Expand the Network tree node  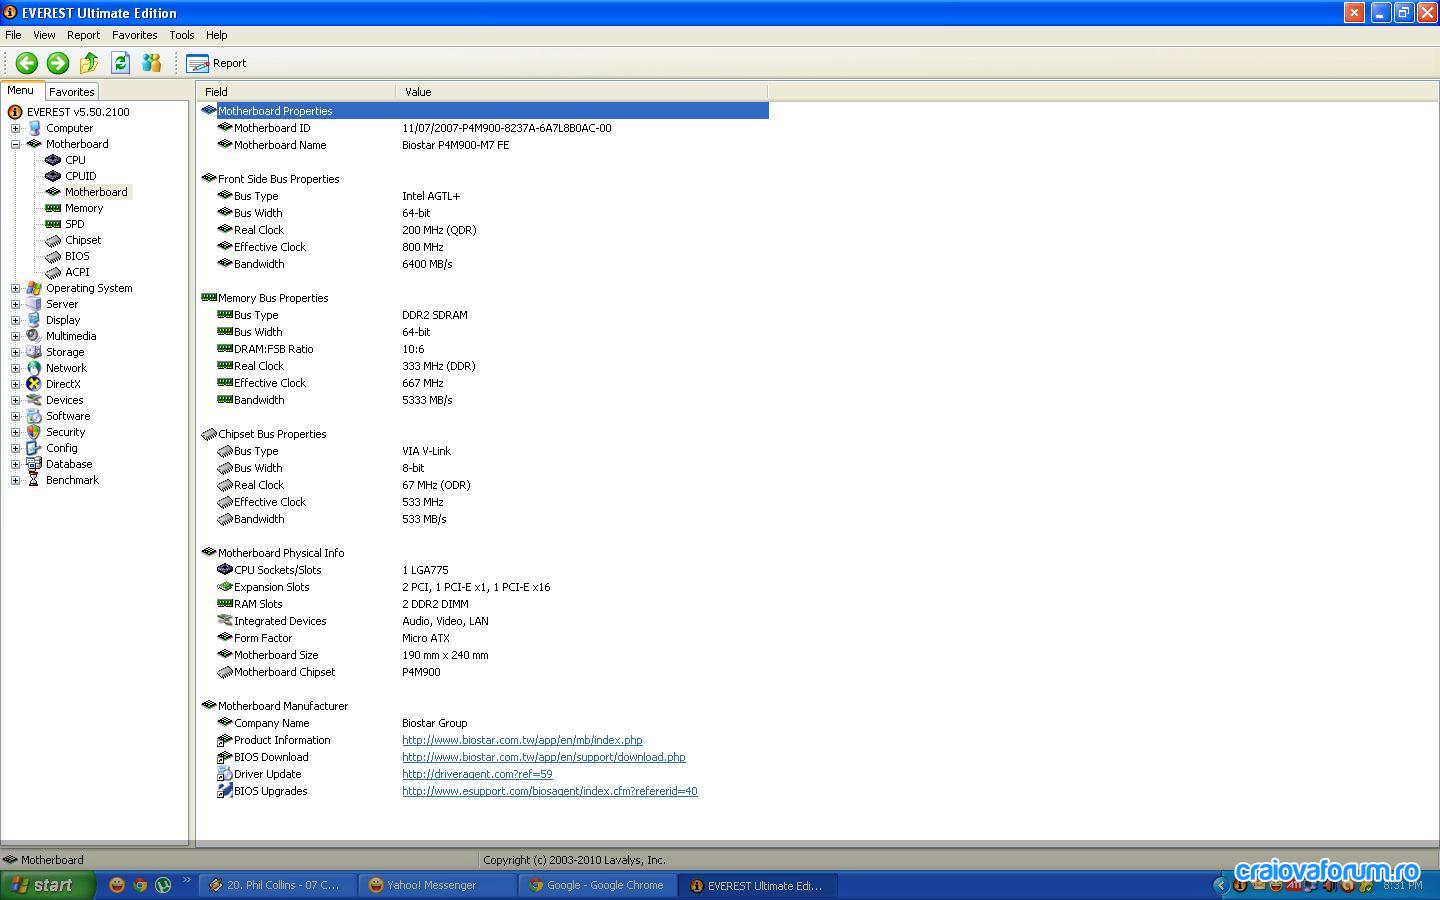tap(15, 368)
